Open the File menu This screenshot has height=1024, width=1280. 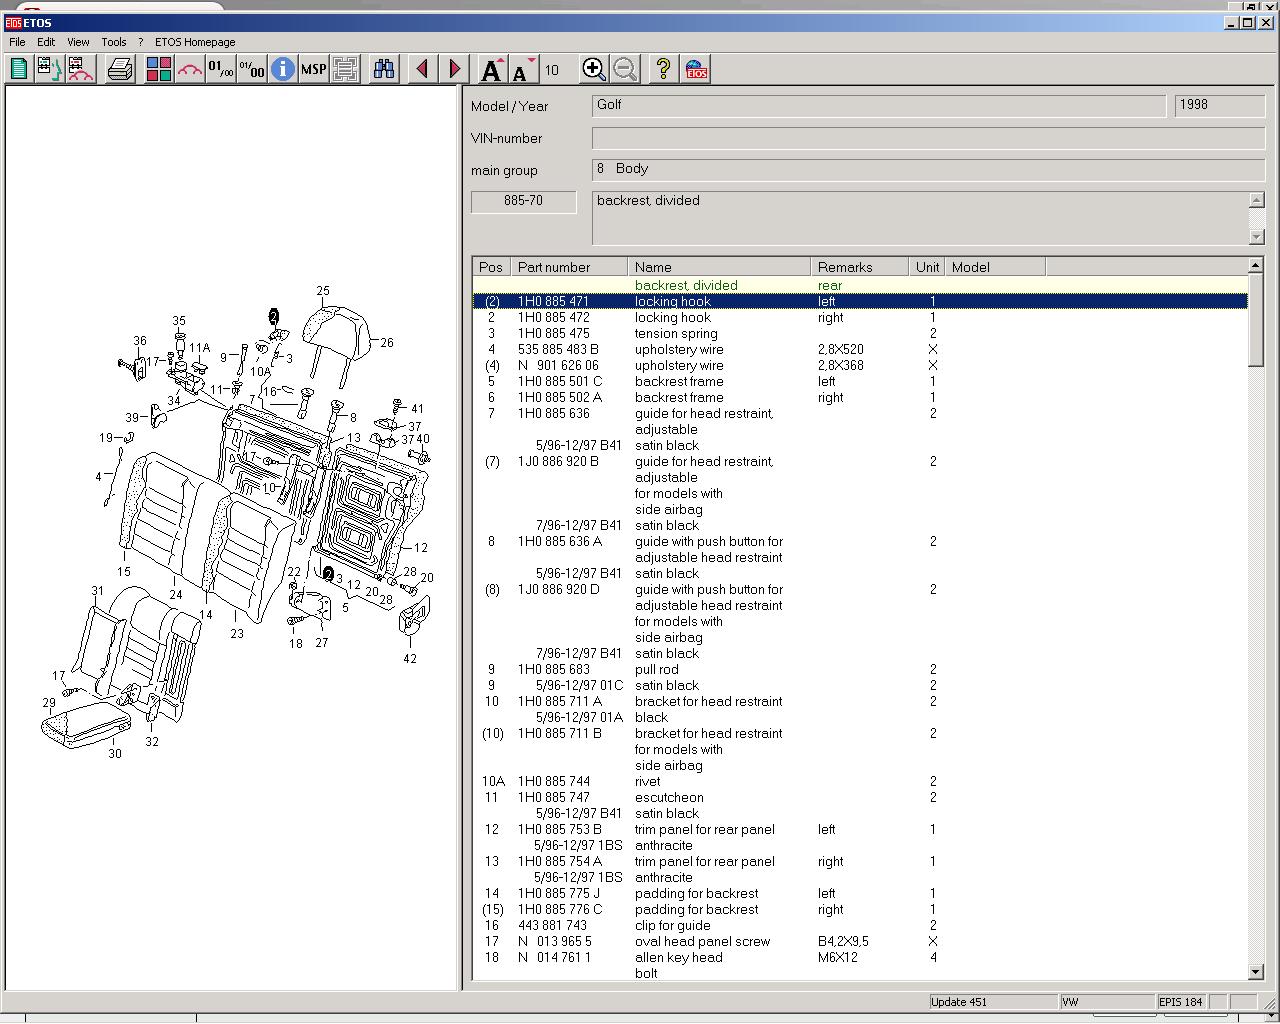pyautogui.click(x=17, y=42)
